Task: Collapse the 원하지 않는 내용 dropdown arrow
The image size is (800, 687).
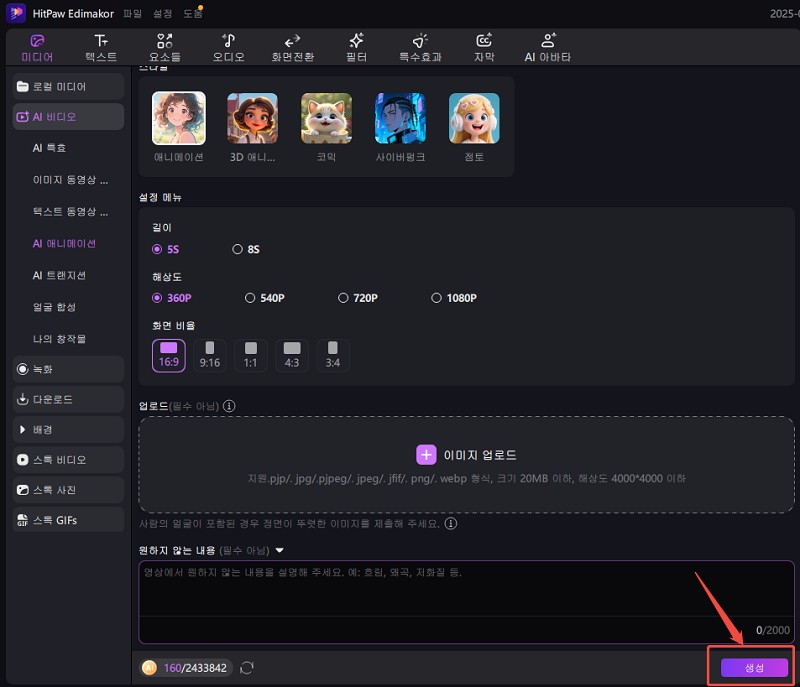Action: point(280,550)
